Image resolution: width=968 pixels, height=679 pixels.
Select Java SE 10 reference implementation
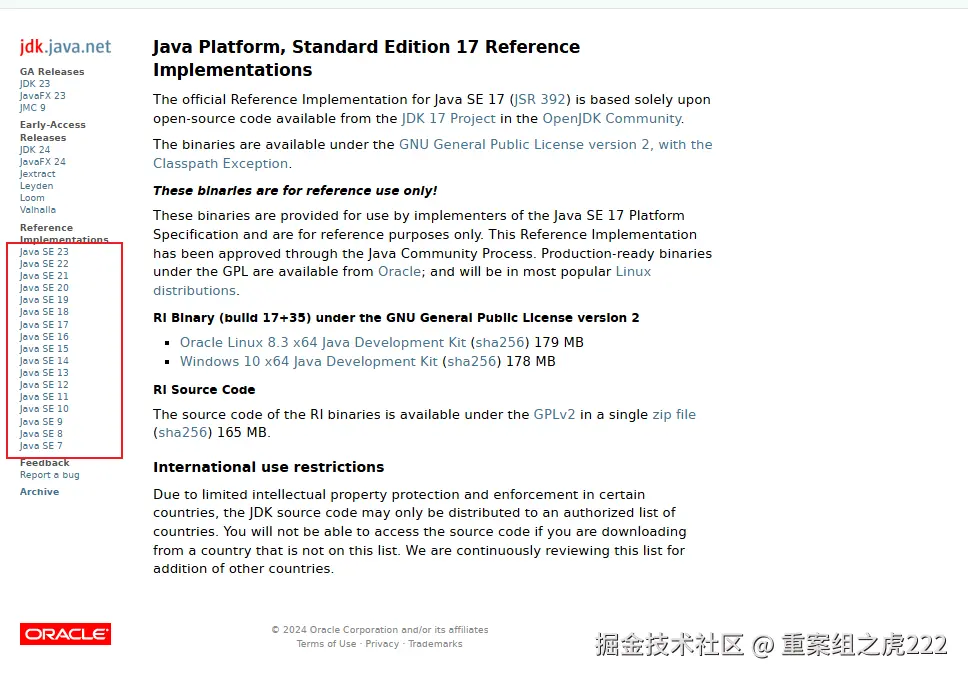tap(44, 409)
